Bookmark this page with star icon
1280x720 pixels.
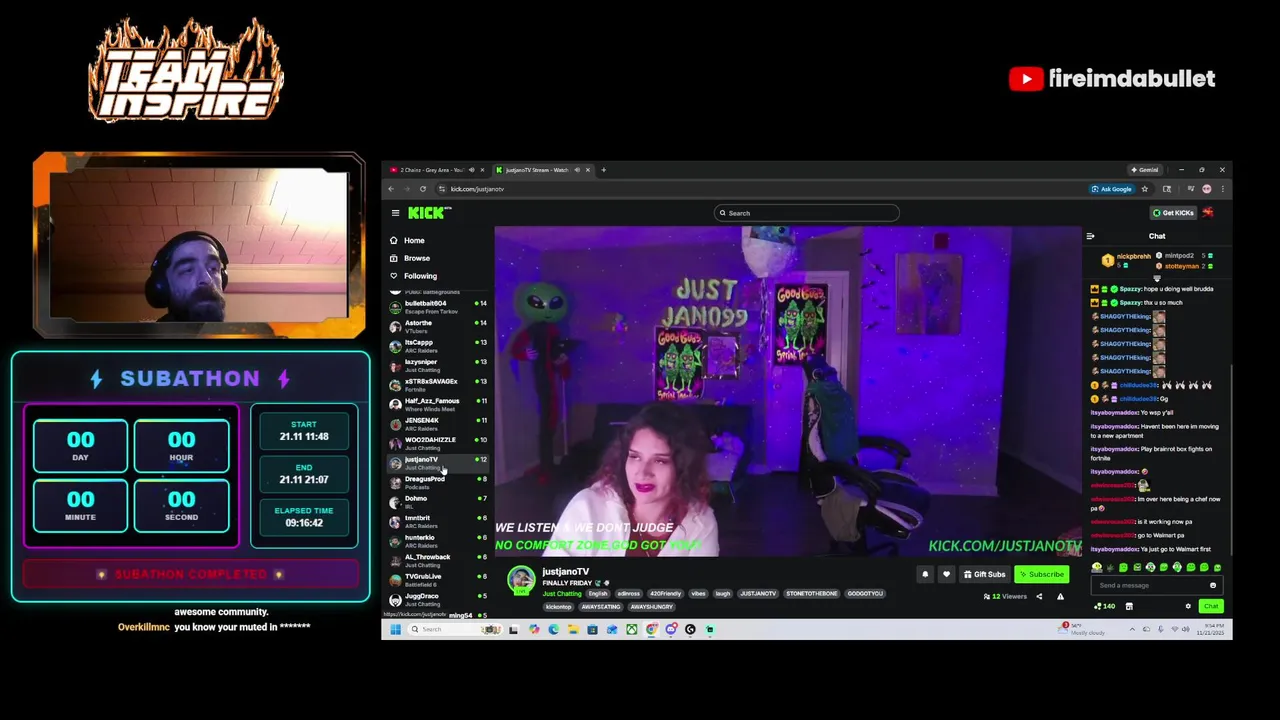(x=1144, y=189)
